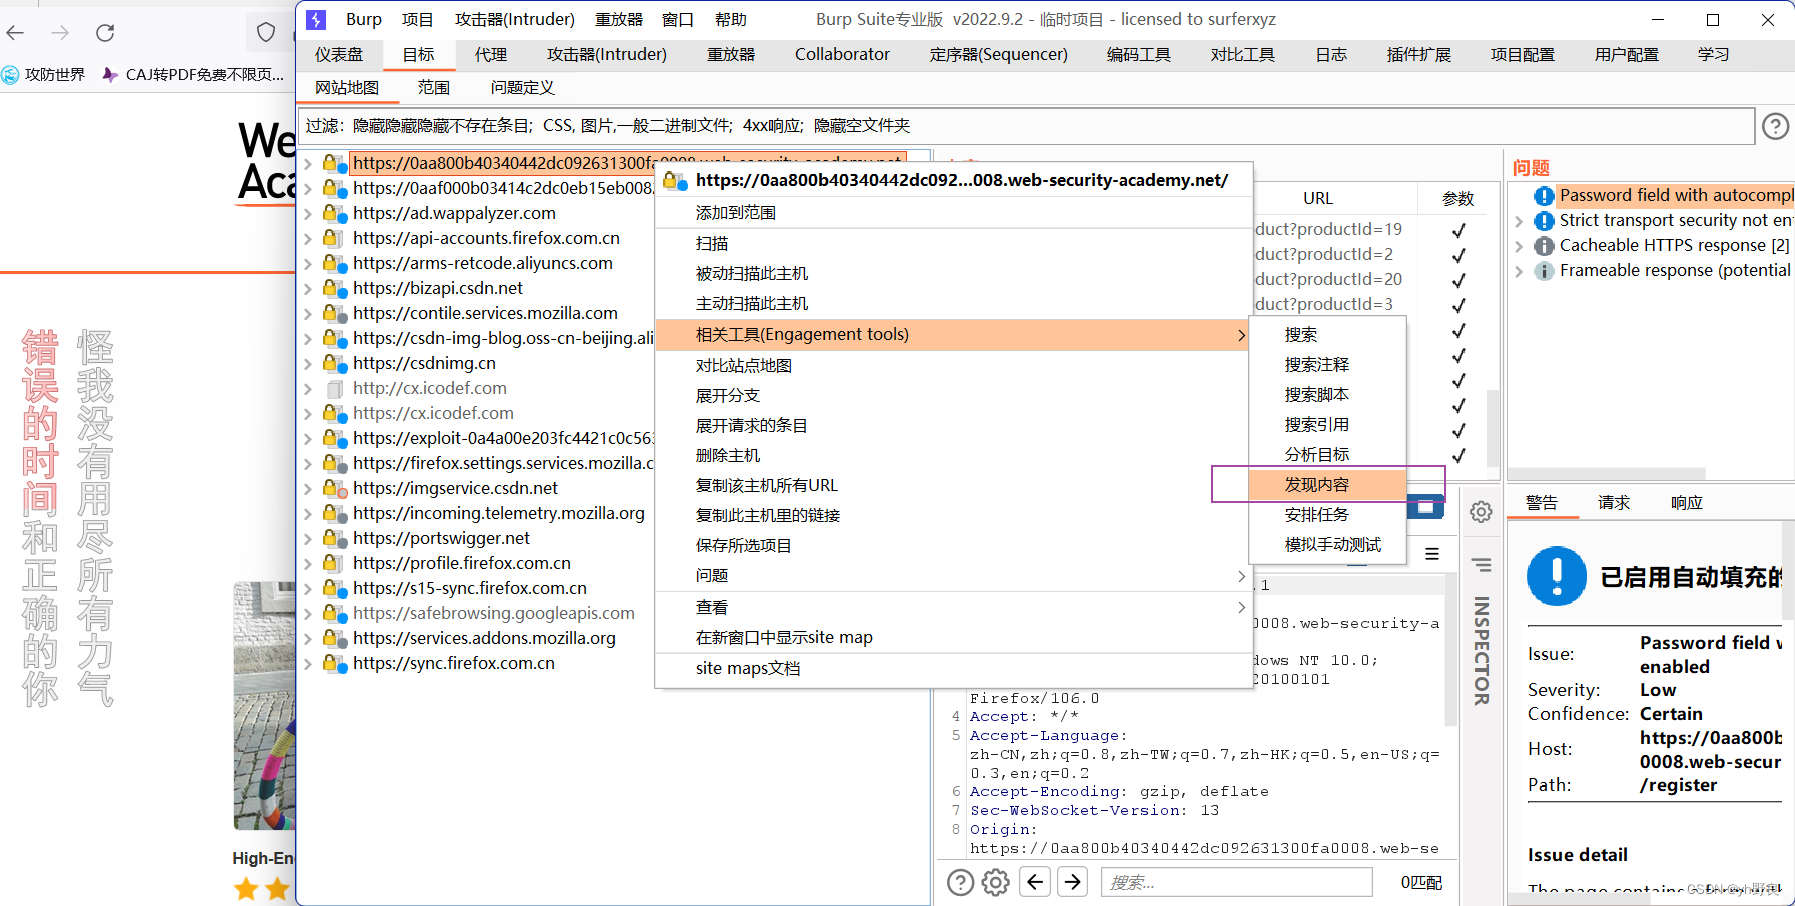Select Password field with autocomplete issue
1795x906 pixels.
(1676, 196)
